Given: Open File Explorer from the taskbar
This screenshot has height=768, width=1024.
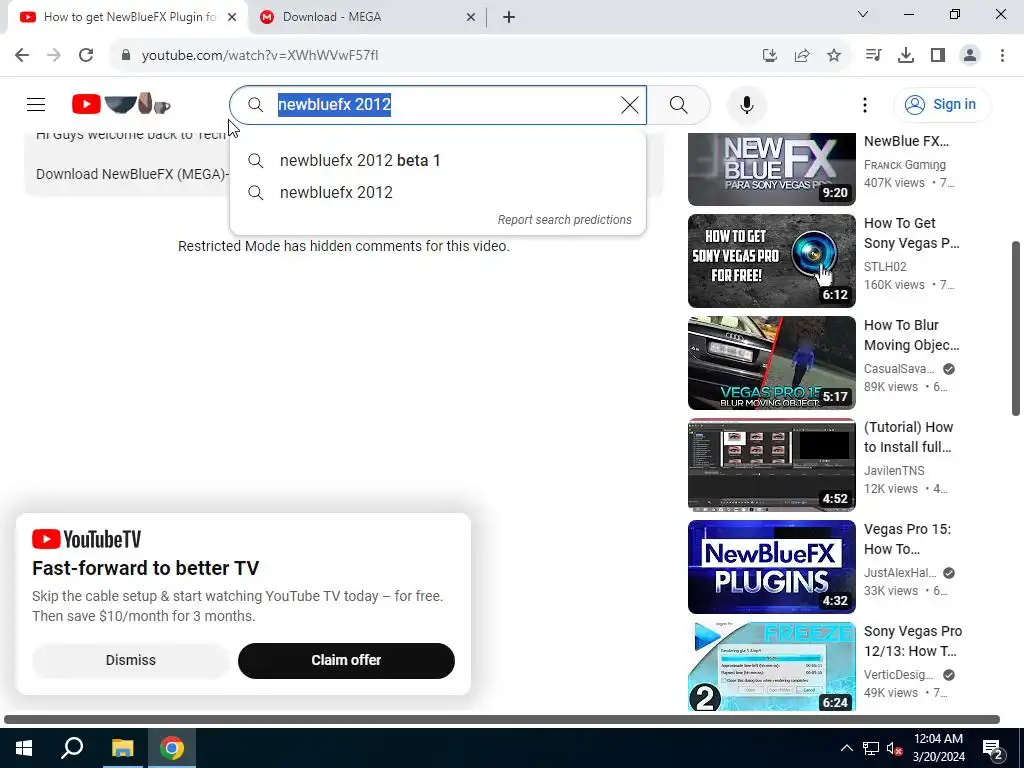Looking at the screenshot, I should point(122,748).
